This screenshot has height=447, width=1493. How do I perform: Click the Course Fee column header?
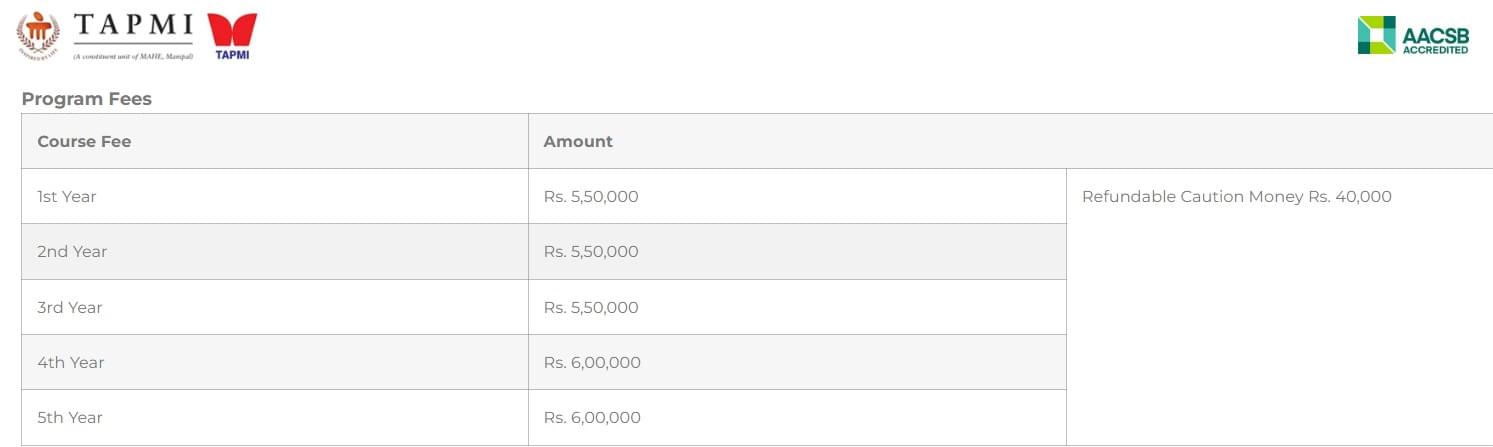coord(84,141)
